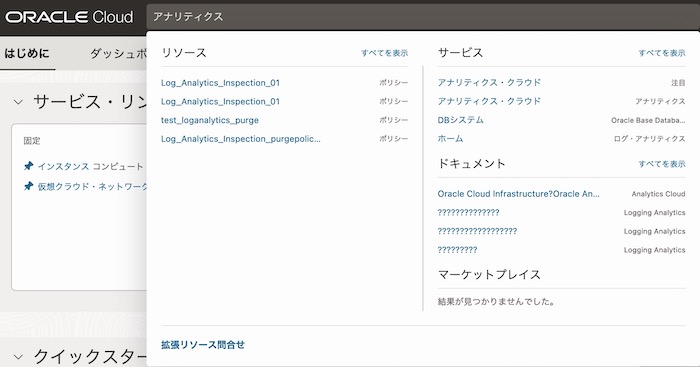
Task: Switch to the はじめに tab
Action: coord(27,54)
